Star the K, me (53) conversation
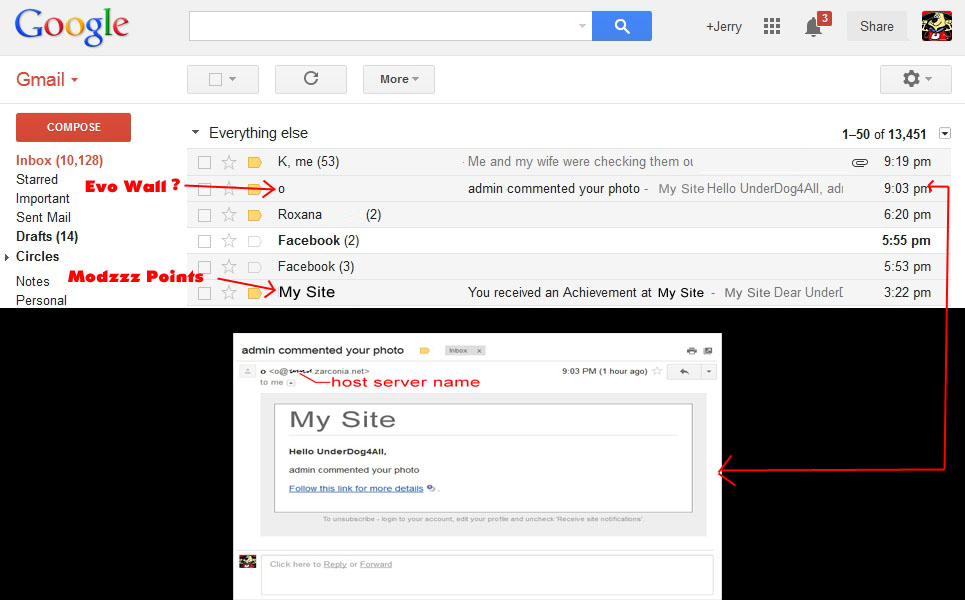 coord(229,162)
